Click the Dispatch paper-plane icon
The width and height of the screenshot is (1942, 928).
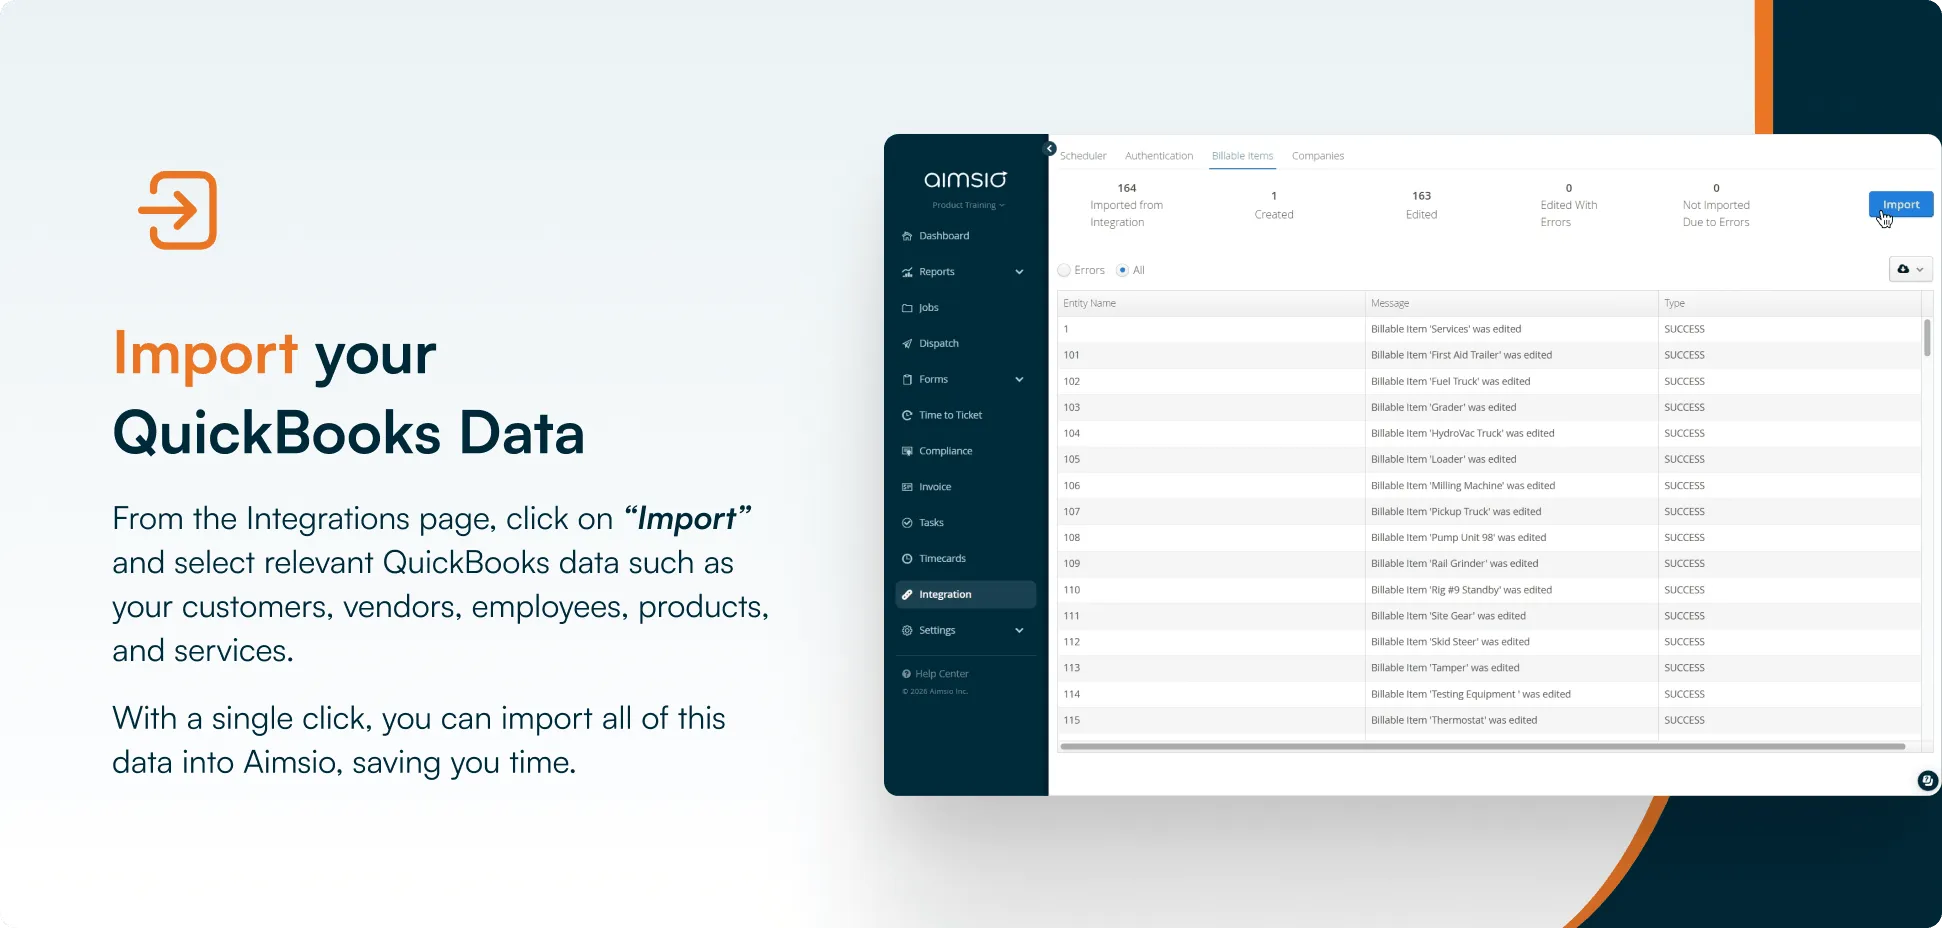click(907, 344)
